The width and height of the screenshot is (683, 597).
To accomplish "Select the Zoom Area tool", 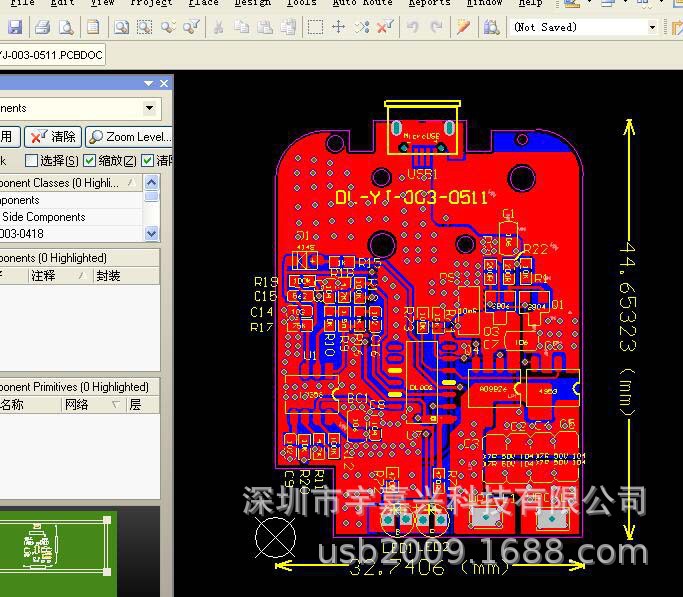I will tap(144, 27).
